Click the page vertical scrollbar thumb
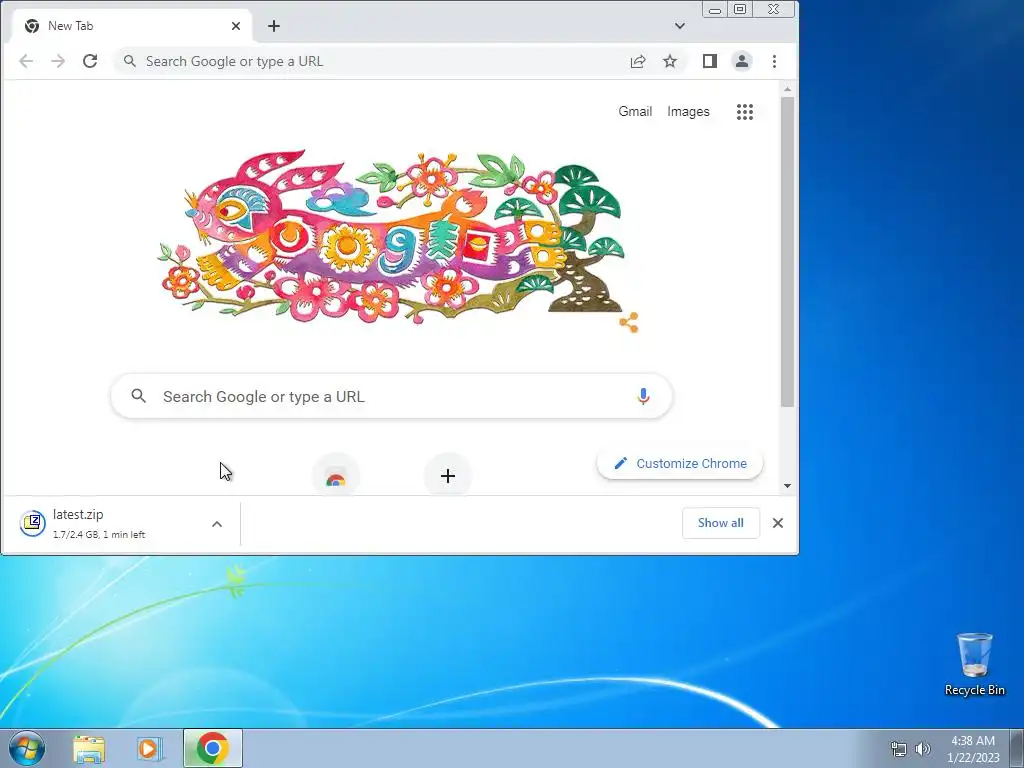Viewport: 1024px width, 768px height. (x=788, y=251)
